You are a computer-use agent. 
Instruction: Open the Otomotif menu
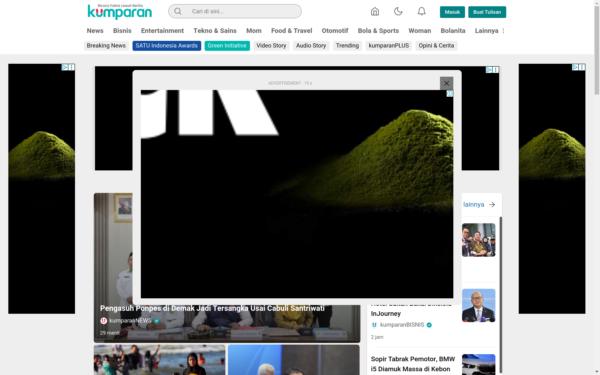coord(335,31)
